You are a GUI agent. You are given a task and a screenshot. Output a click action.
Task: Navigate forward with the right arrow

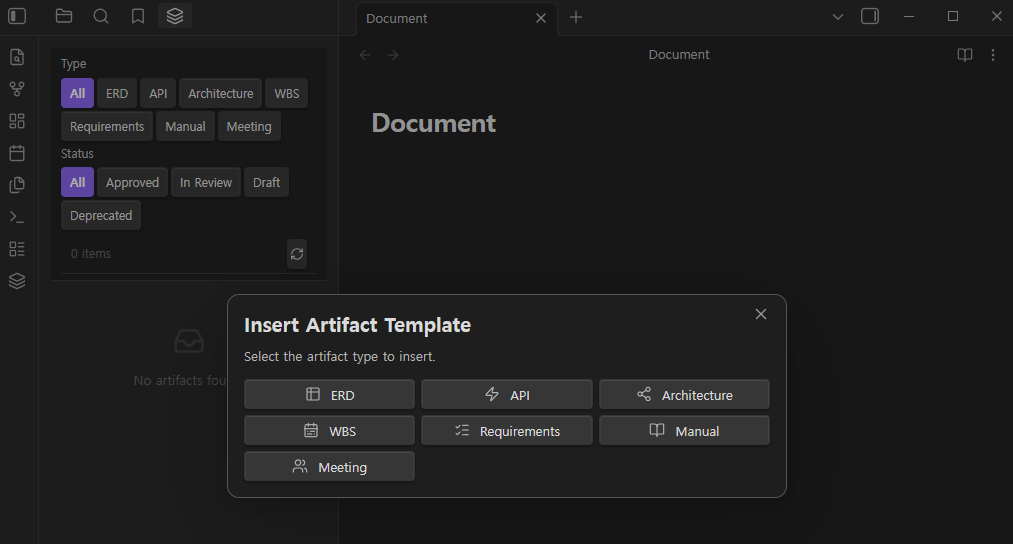click(393, 55)
